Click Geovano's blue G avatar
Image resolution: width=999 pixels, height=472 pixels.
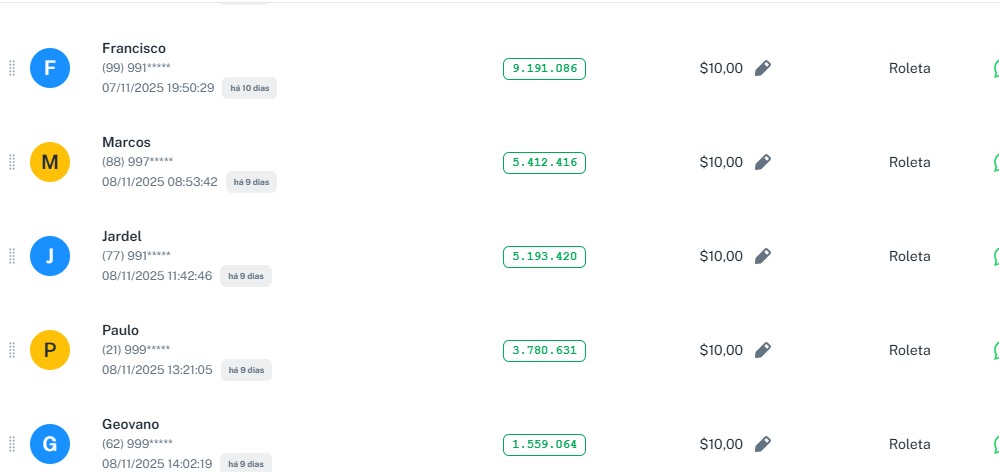tap(50, 444)
